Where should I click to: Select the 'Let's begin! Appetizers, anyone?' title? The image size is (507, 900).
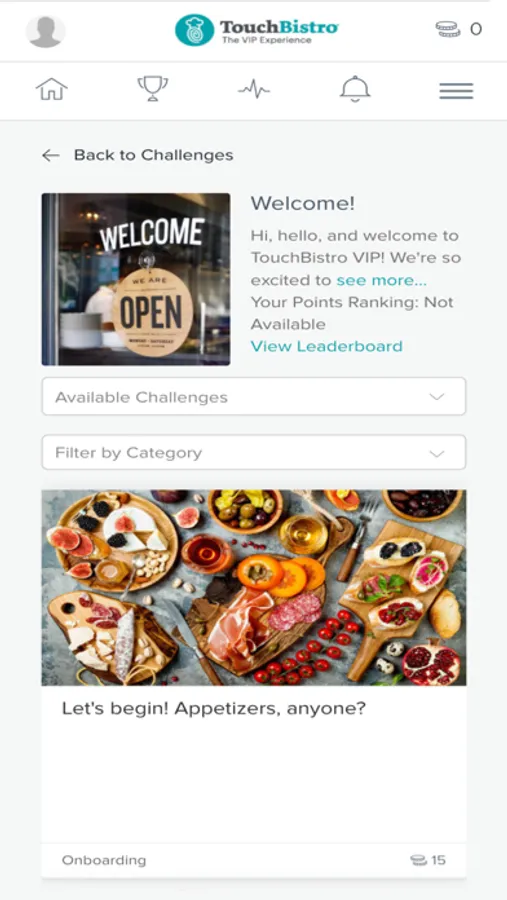214,709
